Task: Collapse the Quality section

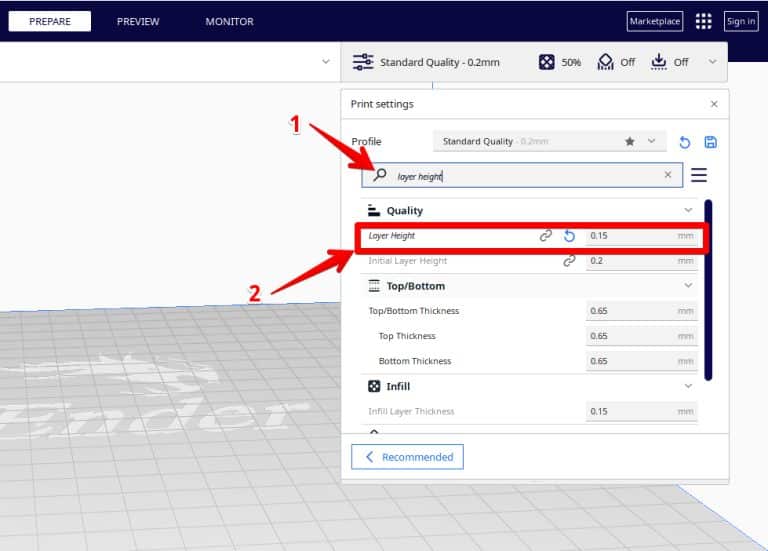Action: (688, 210)
